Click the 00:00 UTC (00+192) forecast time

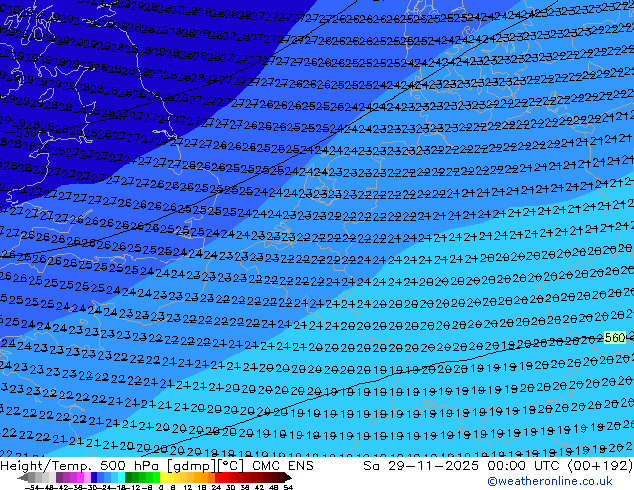[x=560, y=466]
